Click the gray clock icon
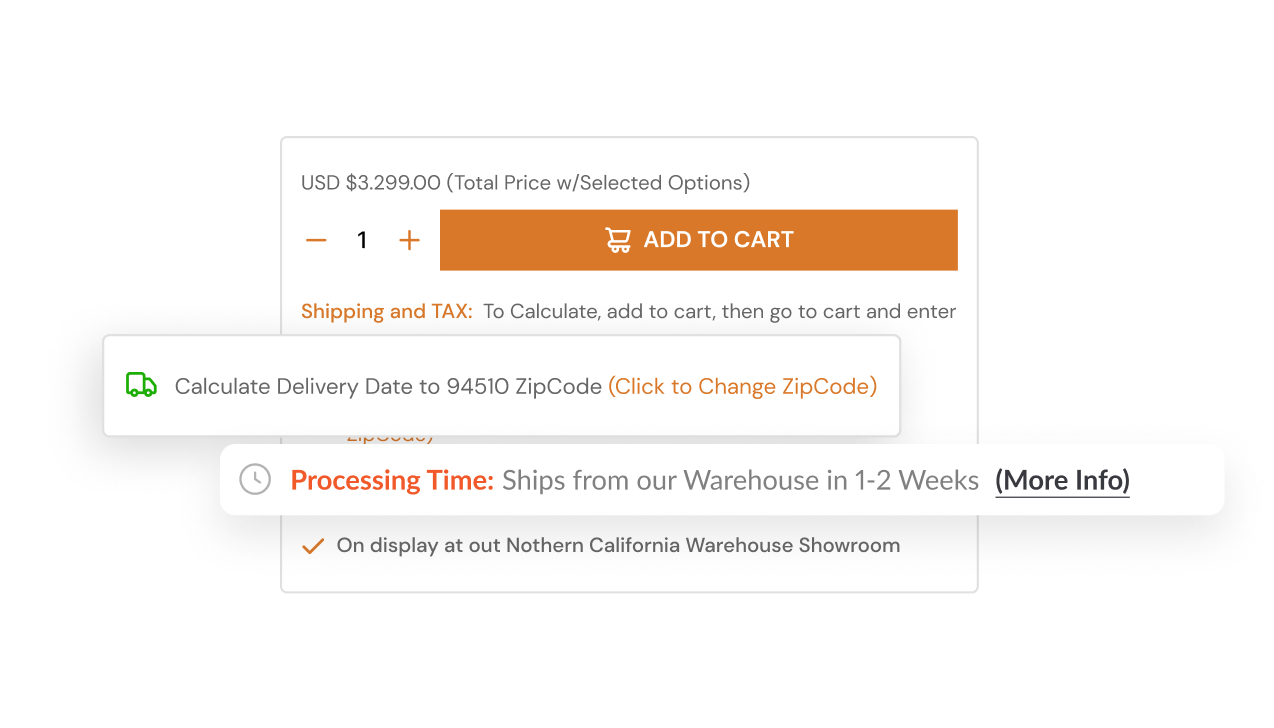The image size is (1274, 728). tap(255, 479)
